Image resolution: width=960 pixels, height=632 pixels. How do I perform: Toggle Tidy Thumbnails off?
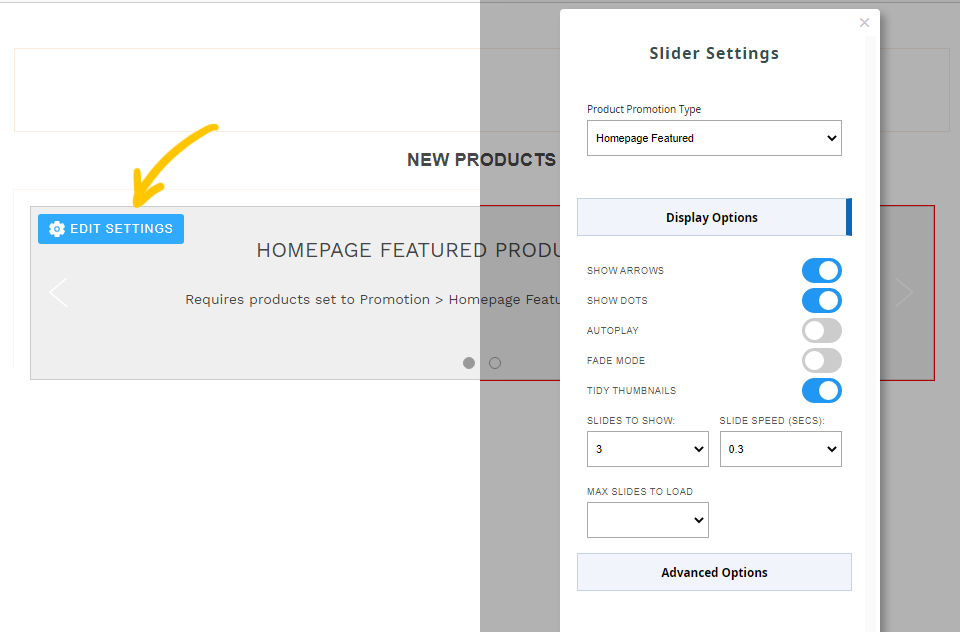coord(821,391)
